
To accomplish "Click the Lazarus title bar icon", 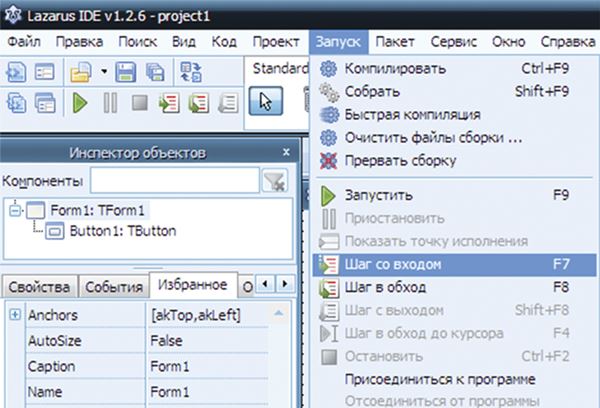I will pos(12,16).
